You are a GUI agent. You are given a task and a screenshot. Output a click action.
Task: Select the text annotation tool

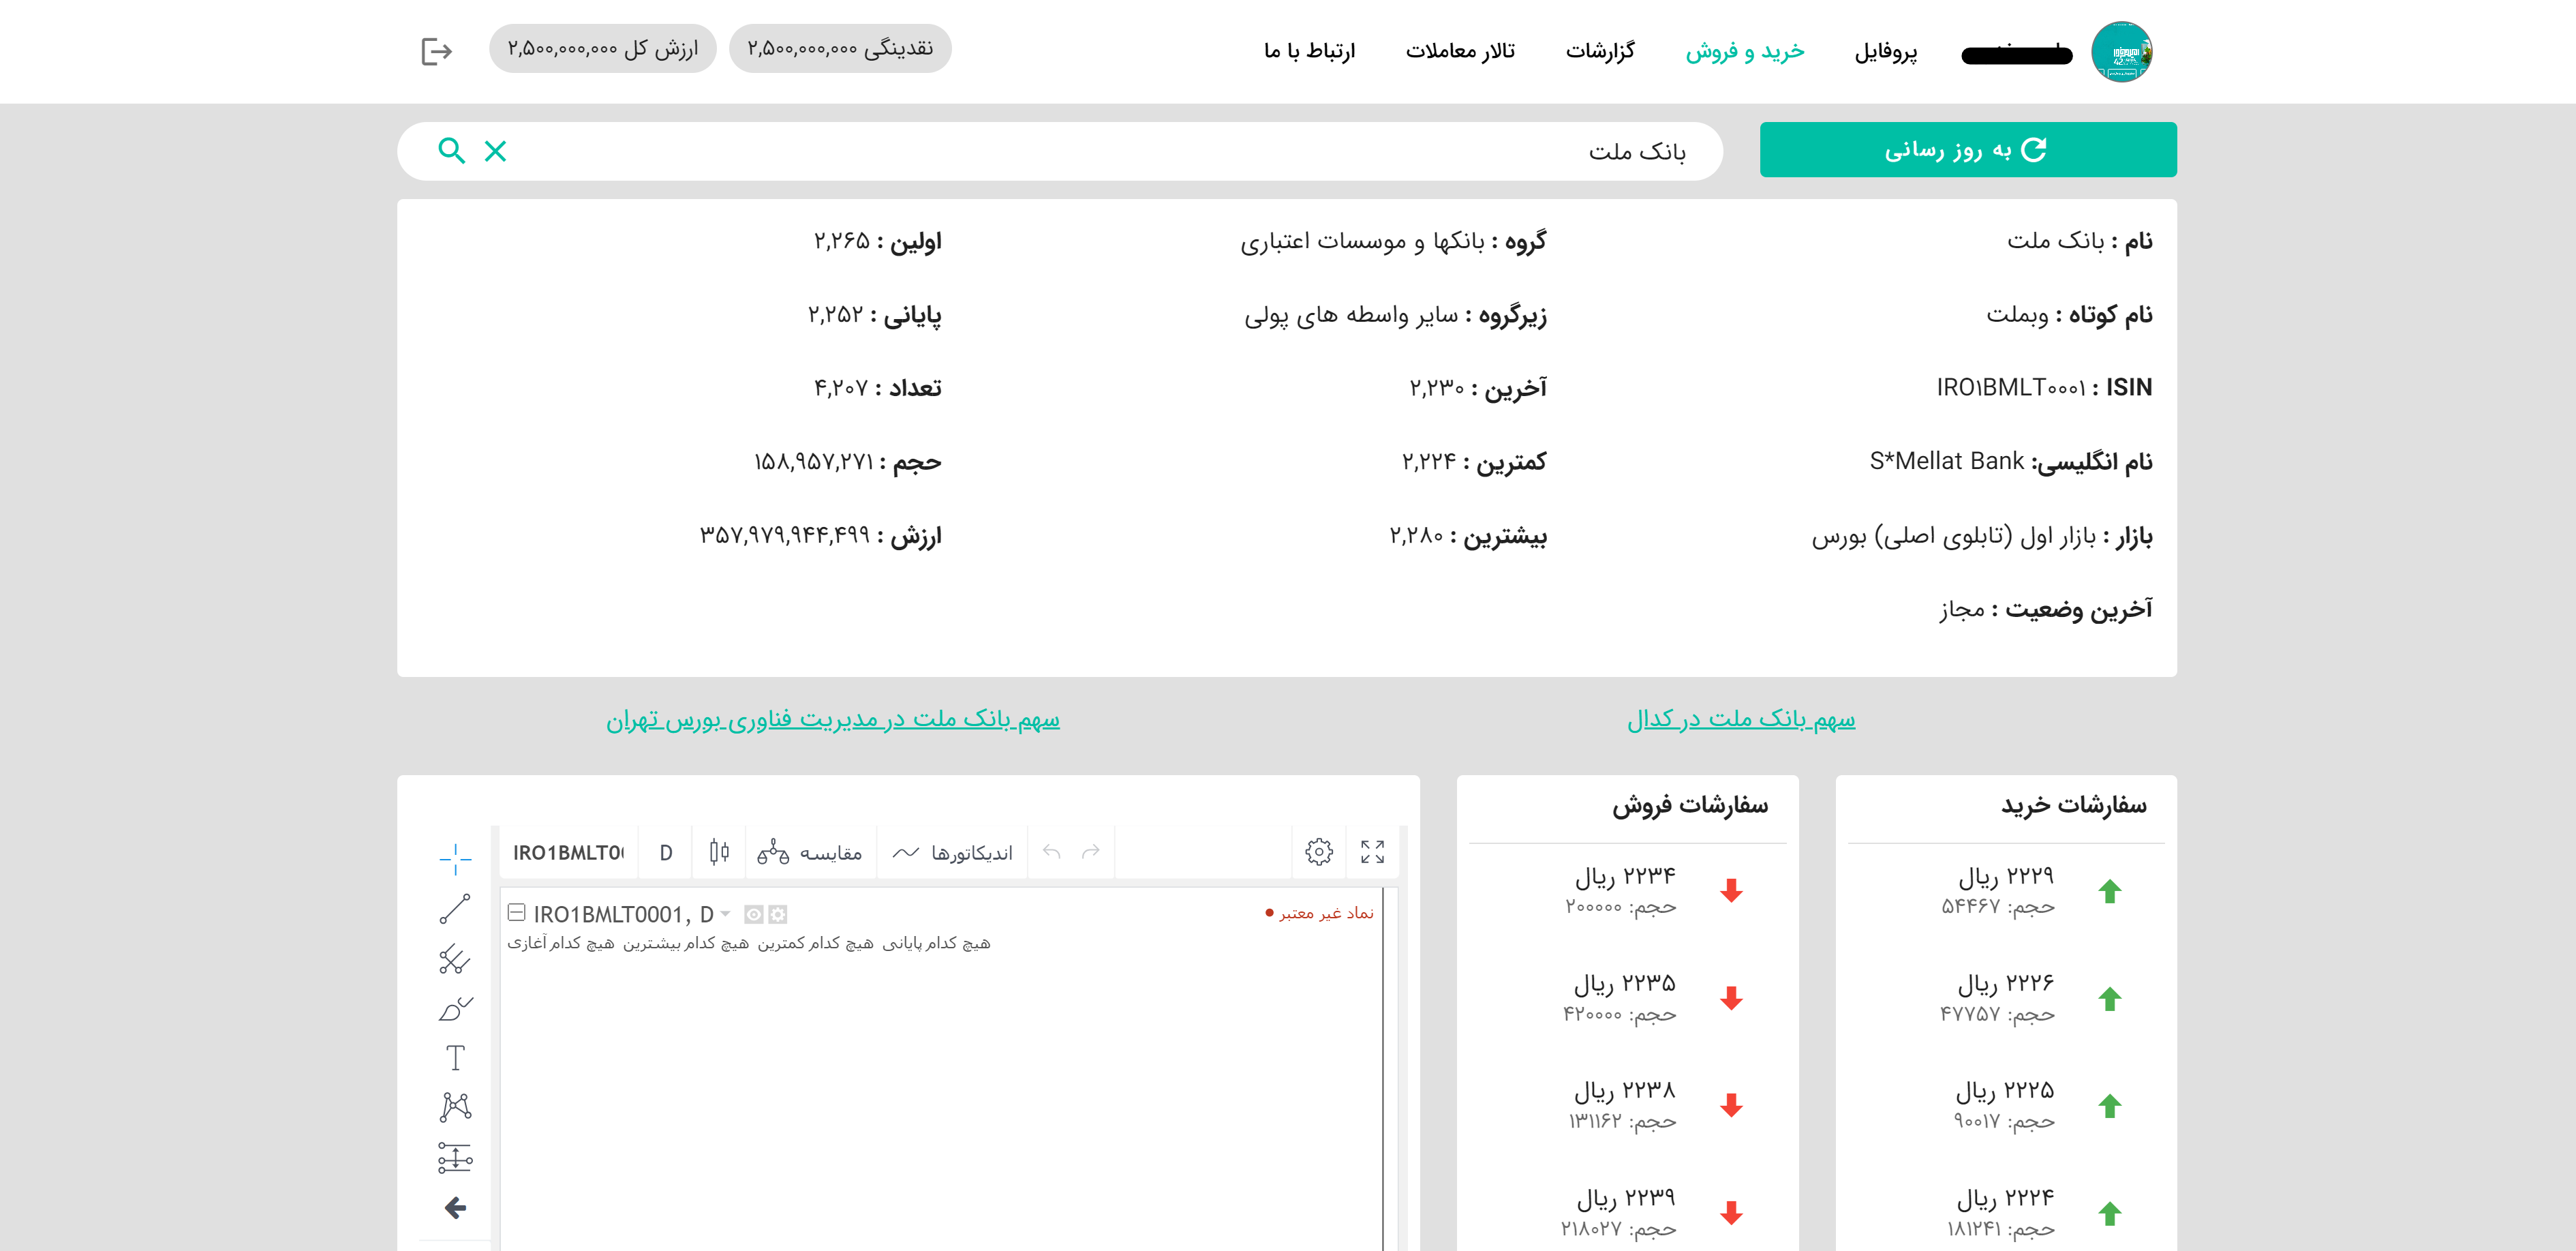[x=455, y=1058]
